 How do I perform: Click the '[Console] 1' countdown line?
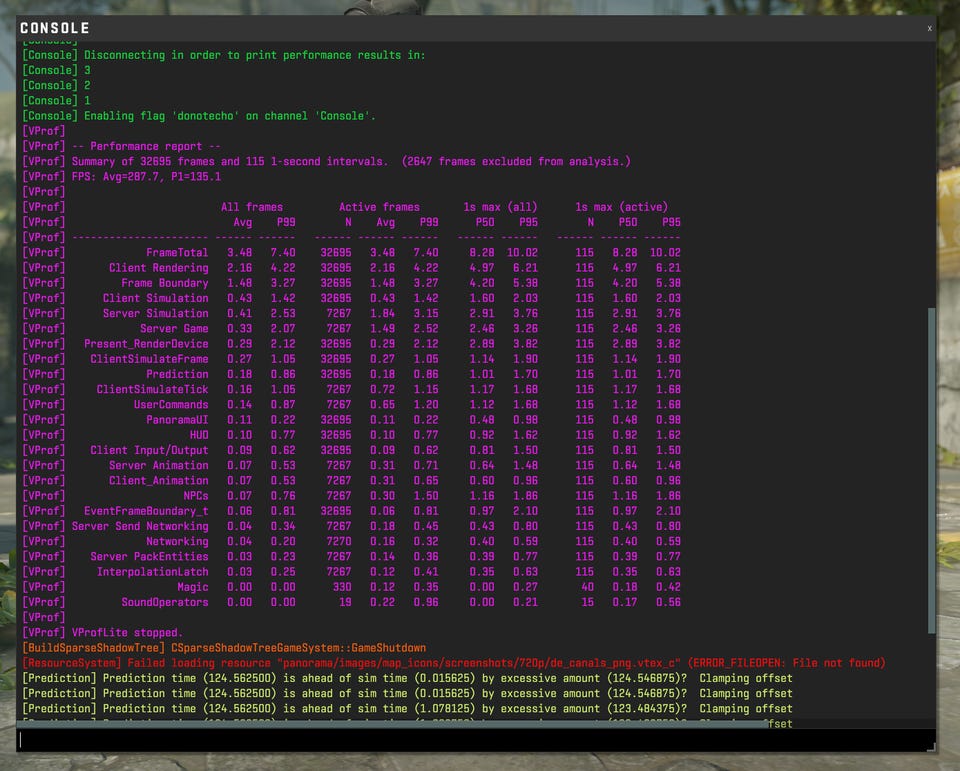pos(56,100)
